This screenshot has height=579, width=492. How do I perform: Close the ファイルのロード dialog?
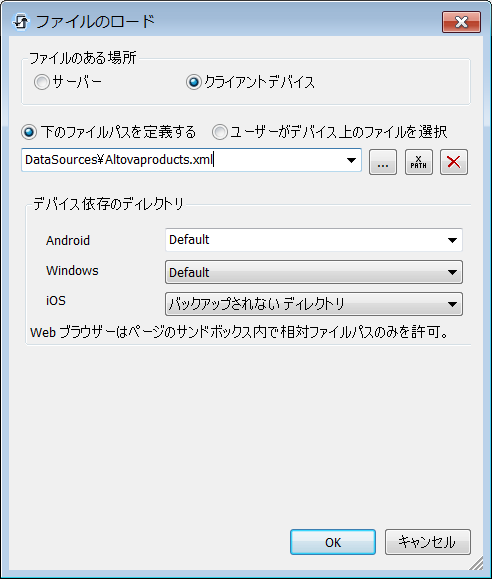[x=461, y=22]
